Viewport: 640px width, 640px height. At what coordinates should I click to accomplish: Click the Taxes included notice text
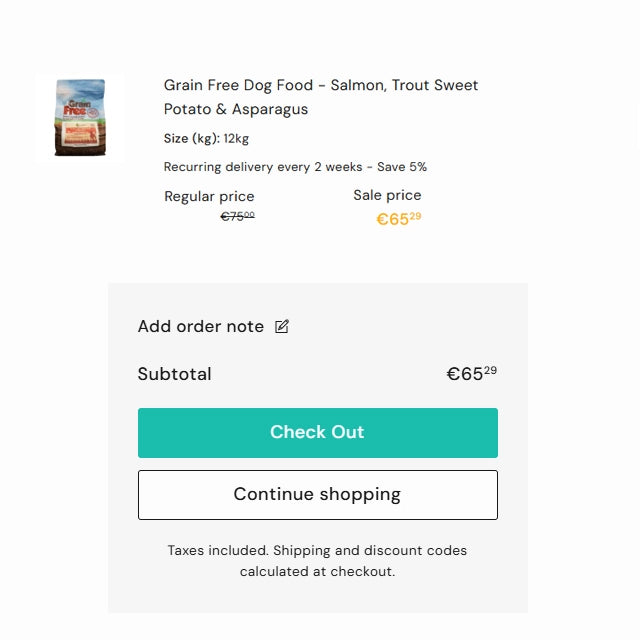[218, 550]
